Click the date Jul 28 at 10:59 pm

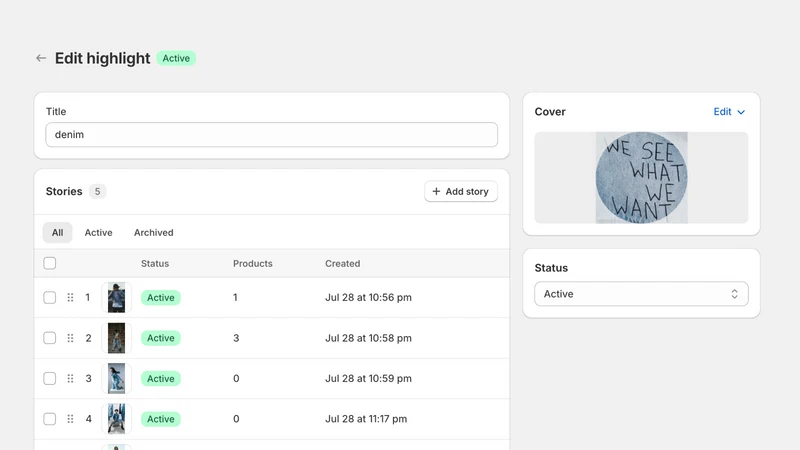click(x=368, y=379)
